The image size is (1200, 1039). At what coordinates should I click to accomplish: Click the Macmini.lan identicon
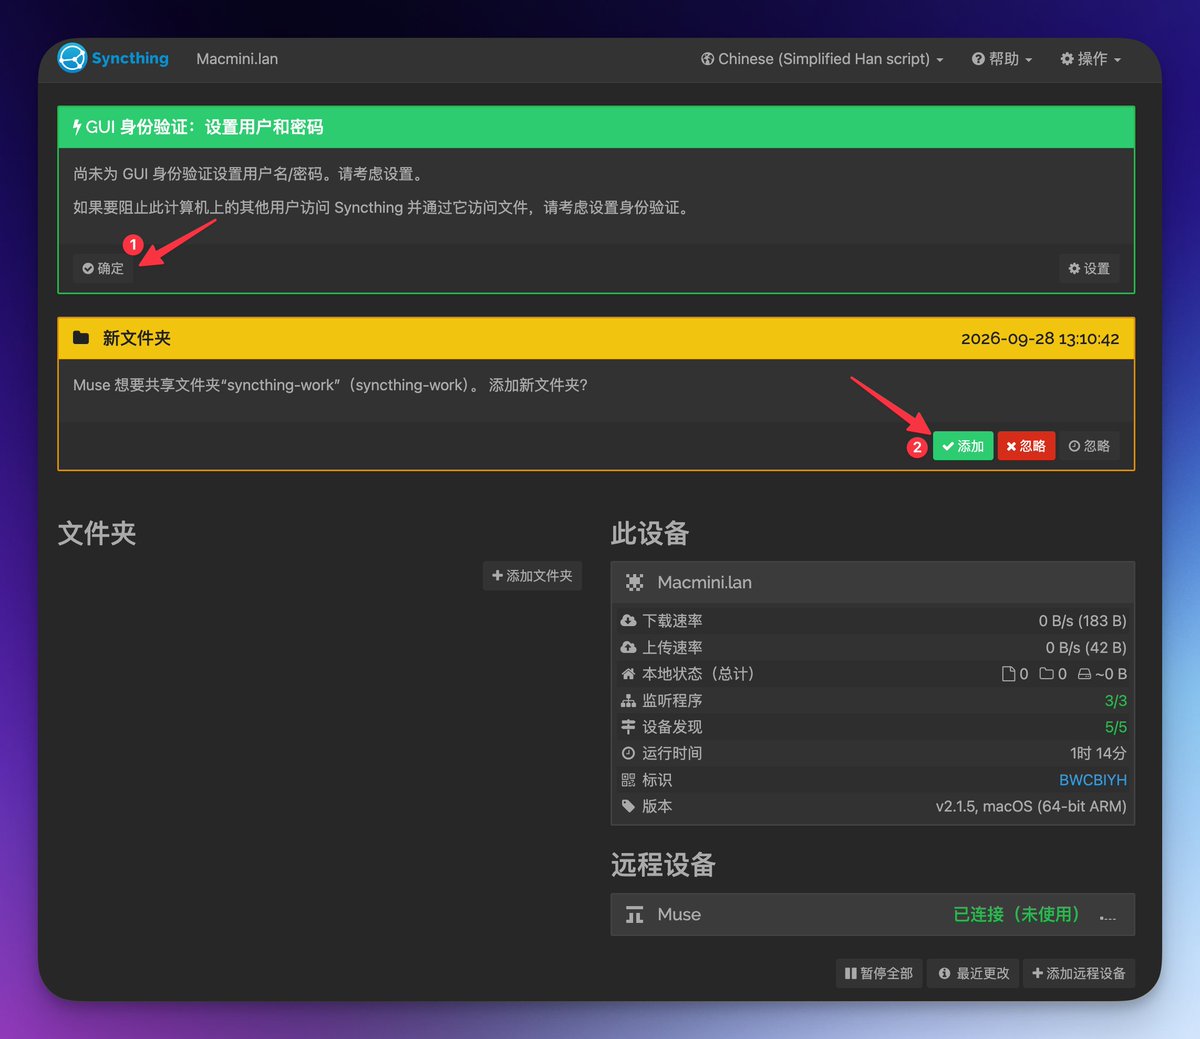click(634, 582)
